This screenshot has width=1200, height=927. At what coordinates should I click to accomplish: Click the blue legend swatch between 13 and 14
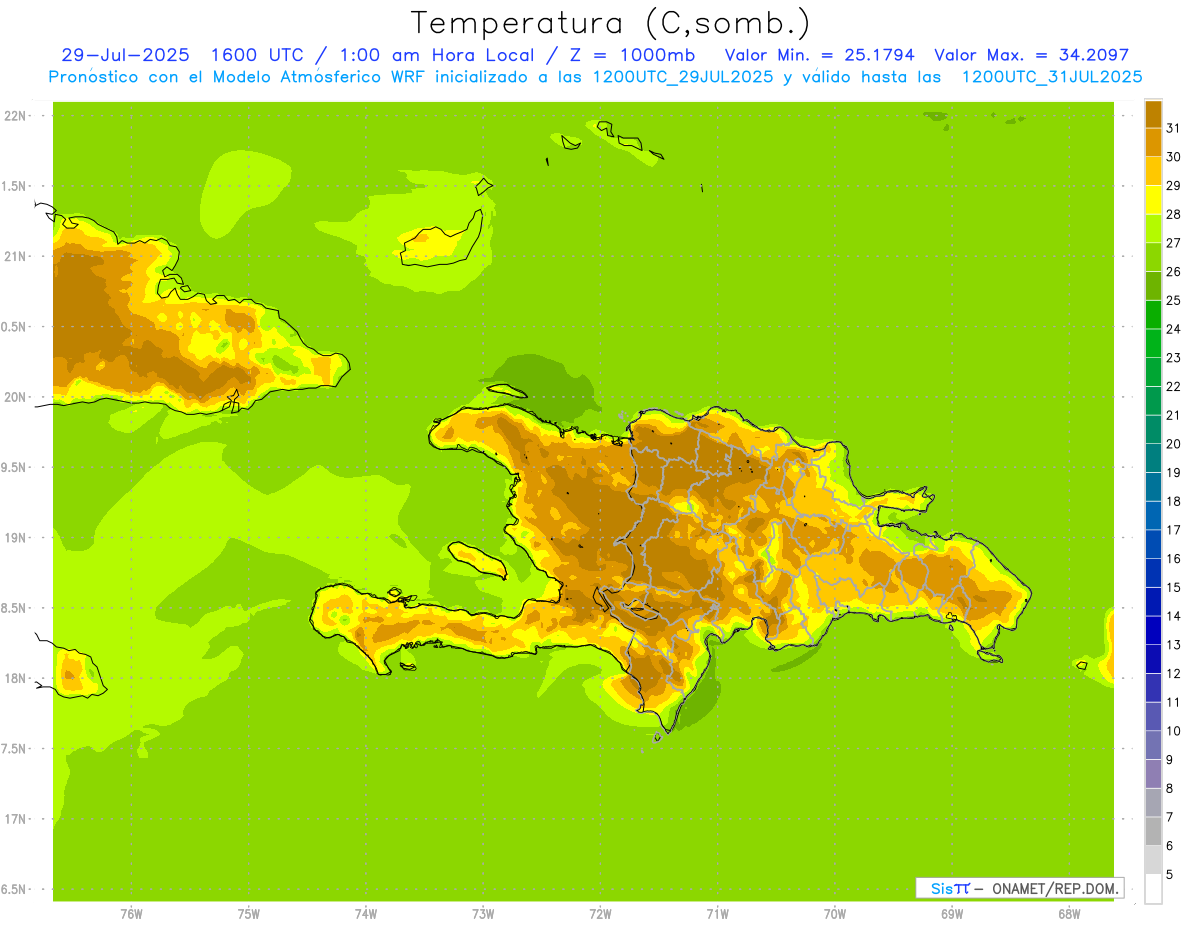[x=1153, y=630]
